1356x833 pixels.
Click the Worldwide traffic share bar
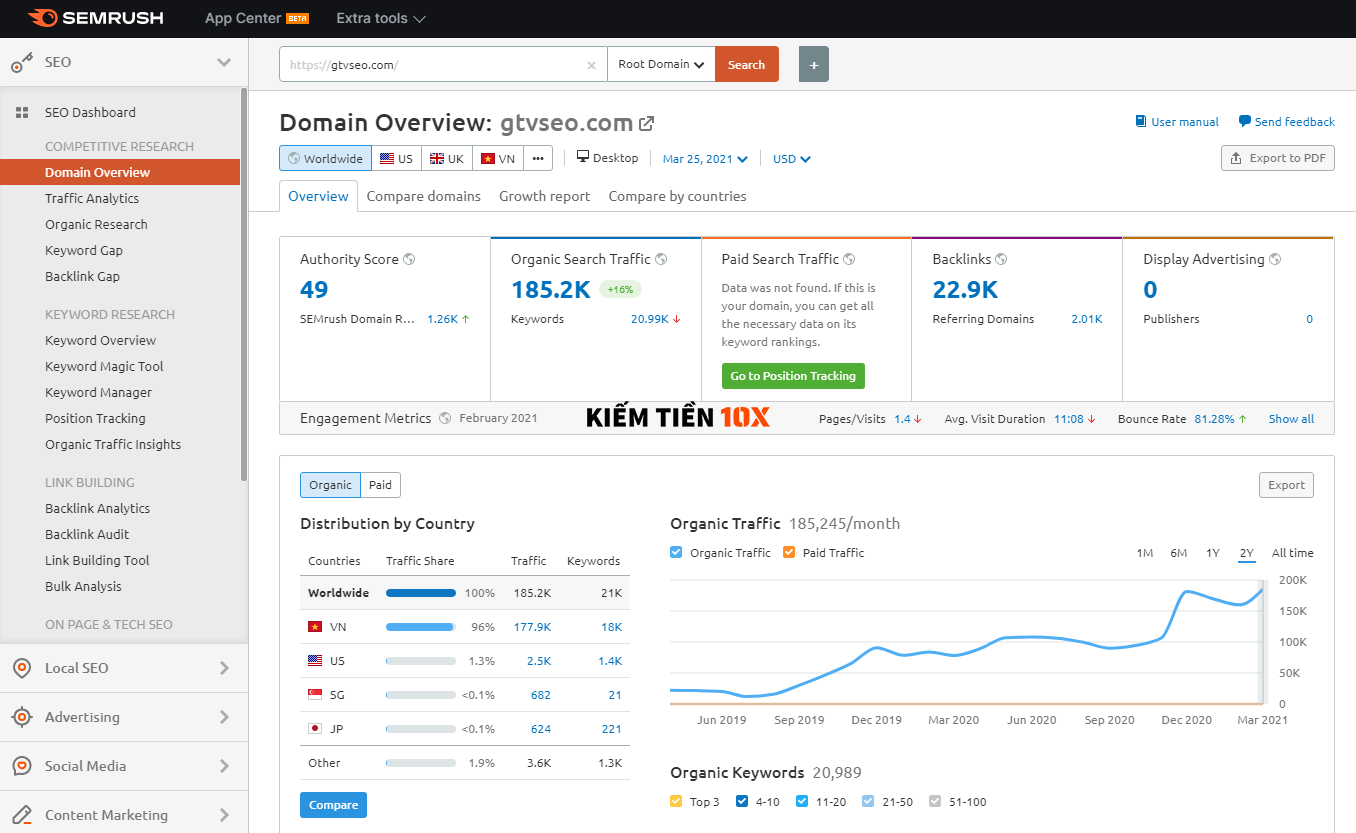click(x=421, y=593)
